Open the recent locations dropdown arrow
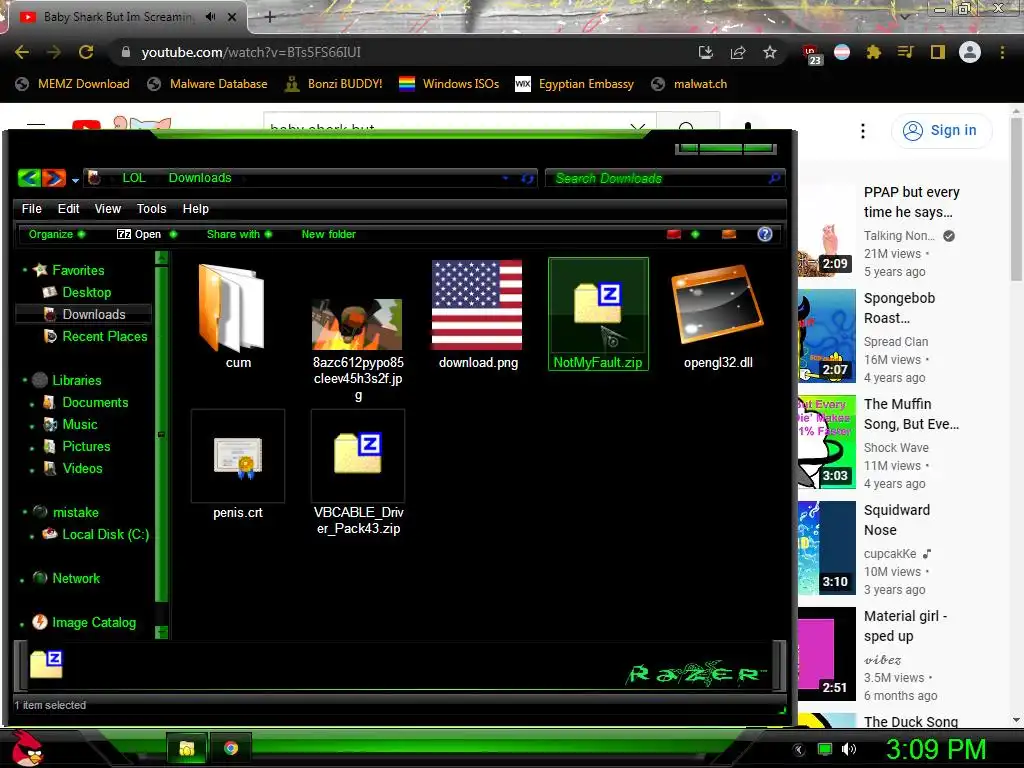 coord(75,180)
